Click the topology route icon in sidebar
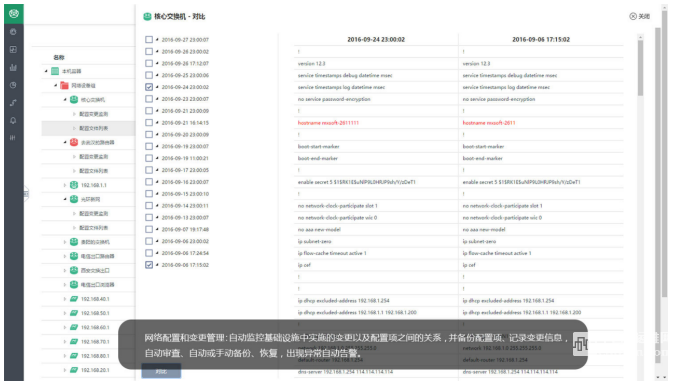The height and width of the screenshot is (384, 675). coord(13,103)
